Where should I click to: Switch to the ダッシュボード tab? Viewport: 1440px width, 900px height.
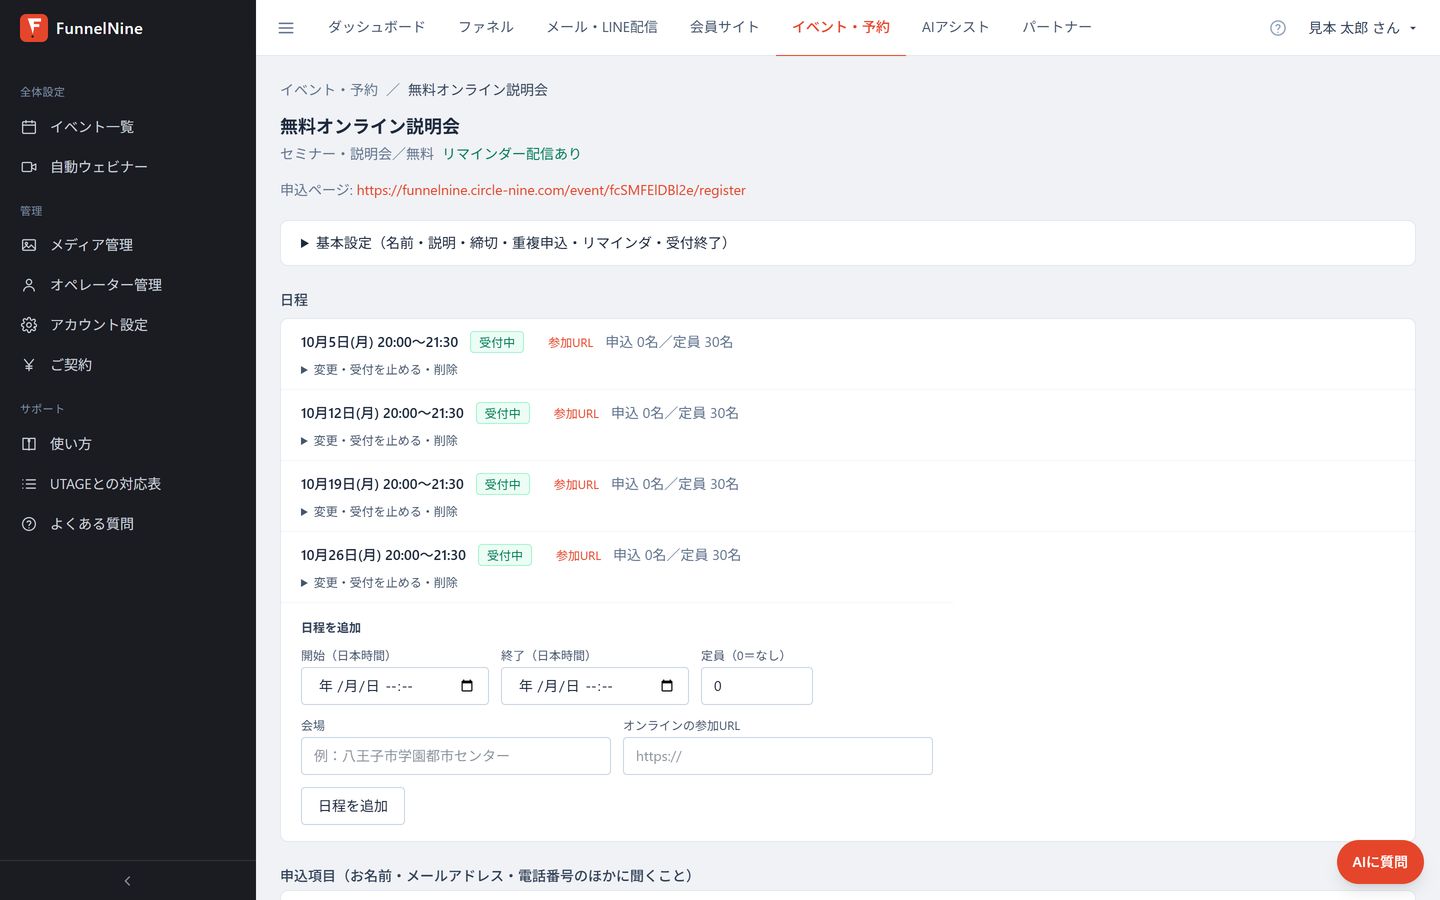[x=376, y=27]
